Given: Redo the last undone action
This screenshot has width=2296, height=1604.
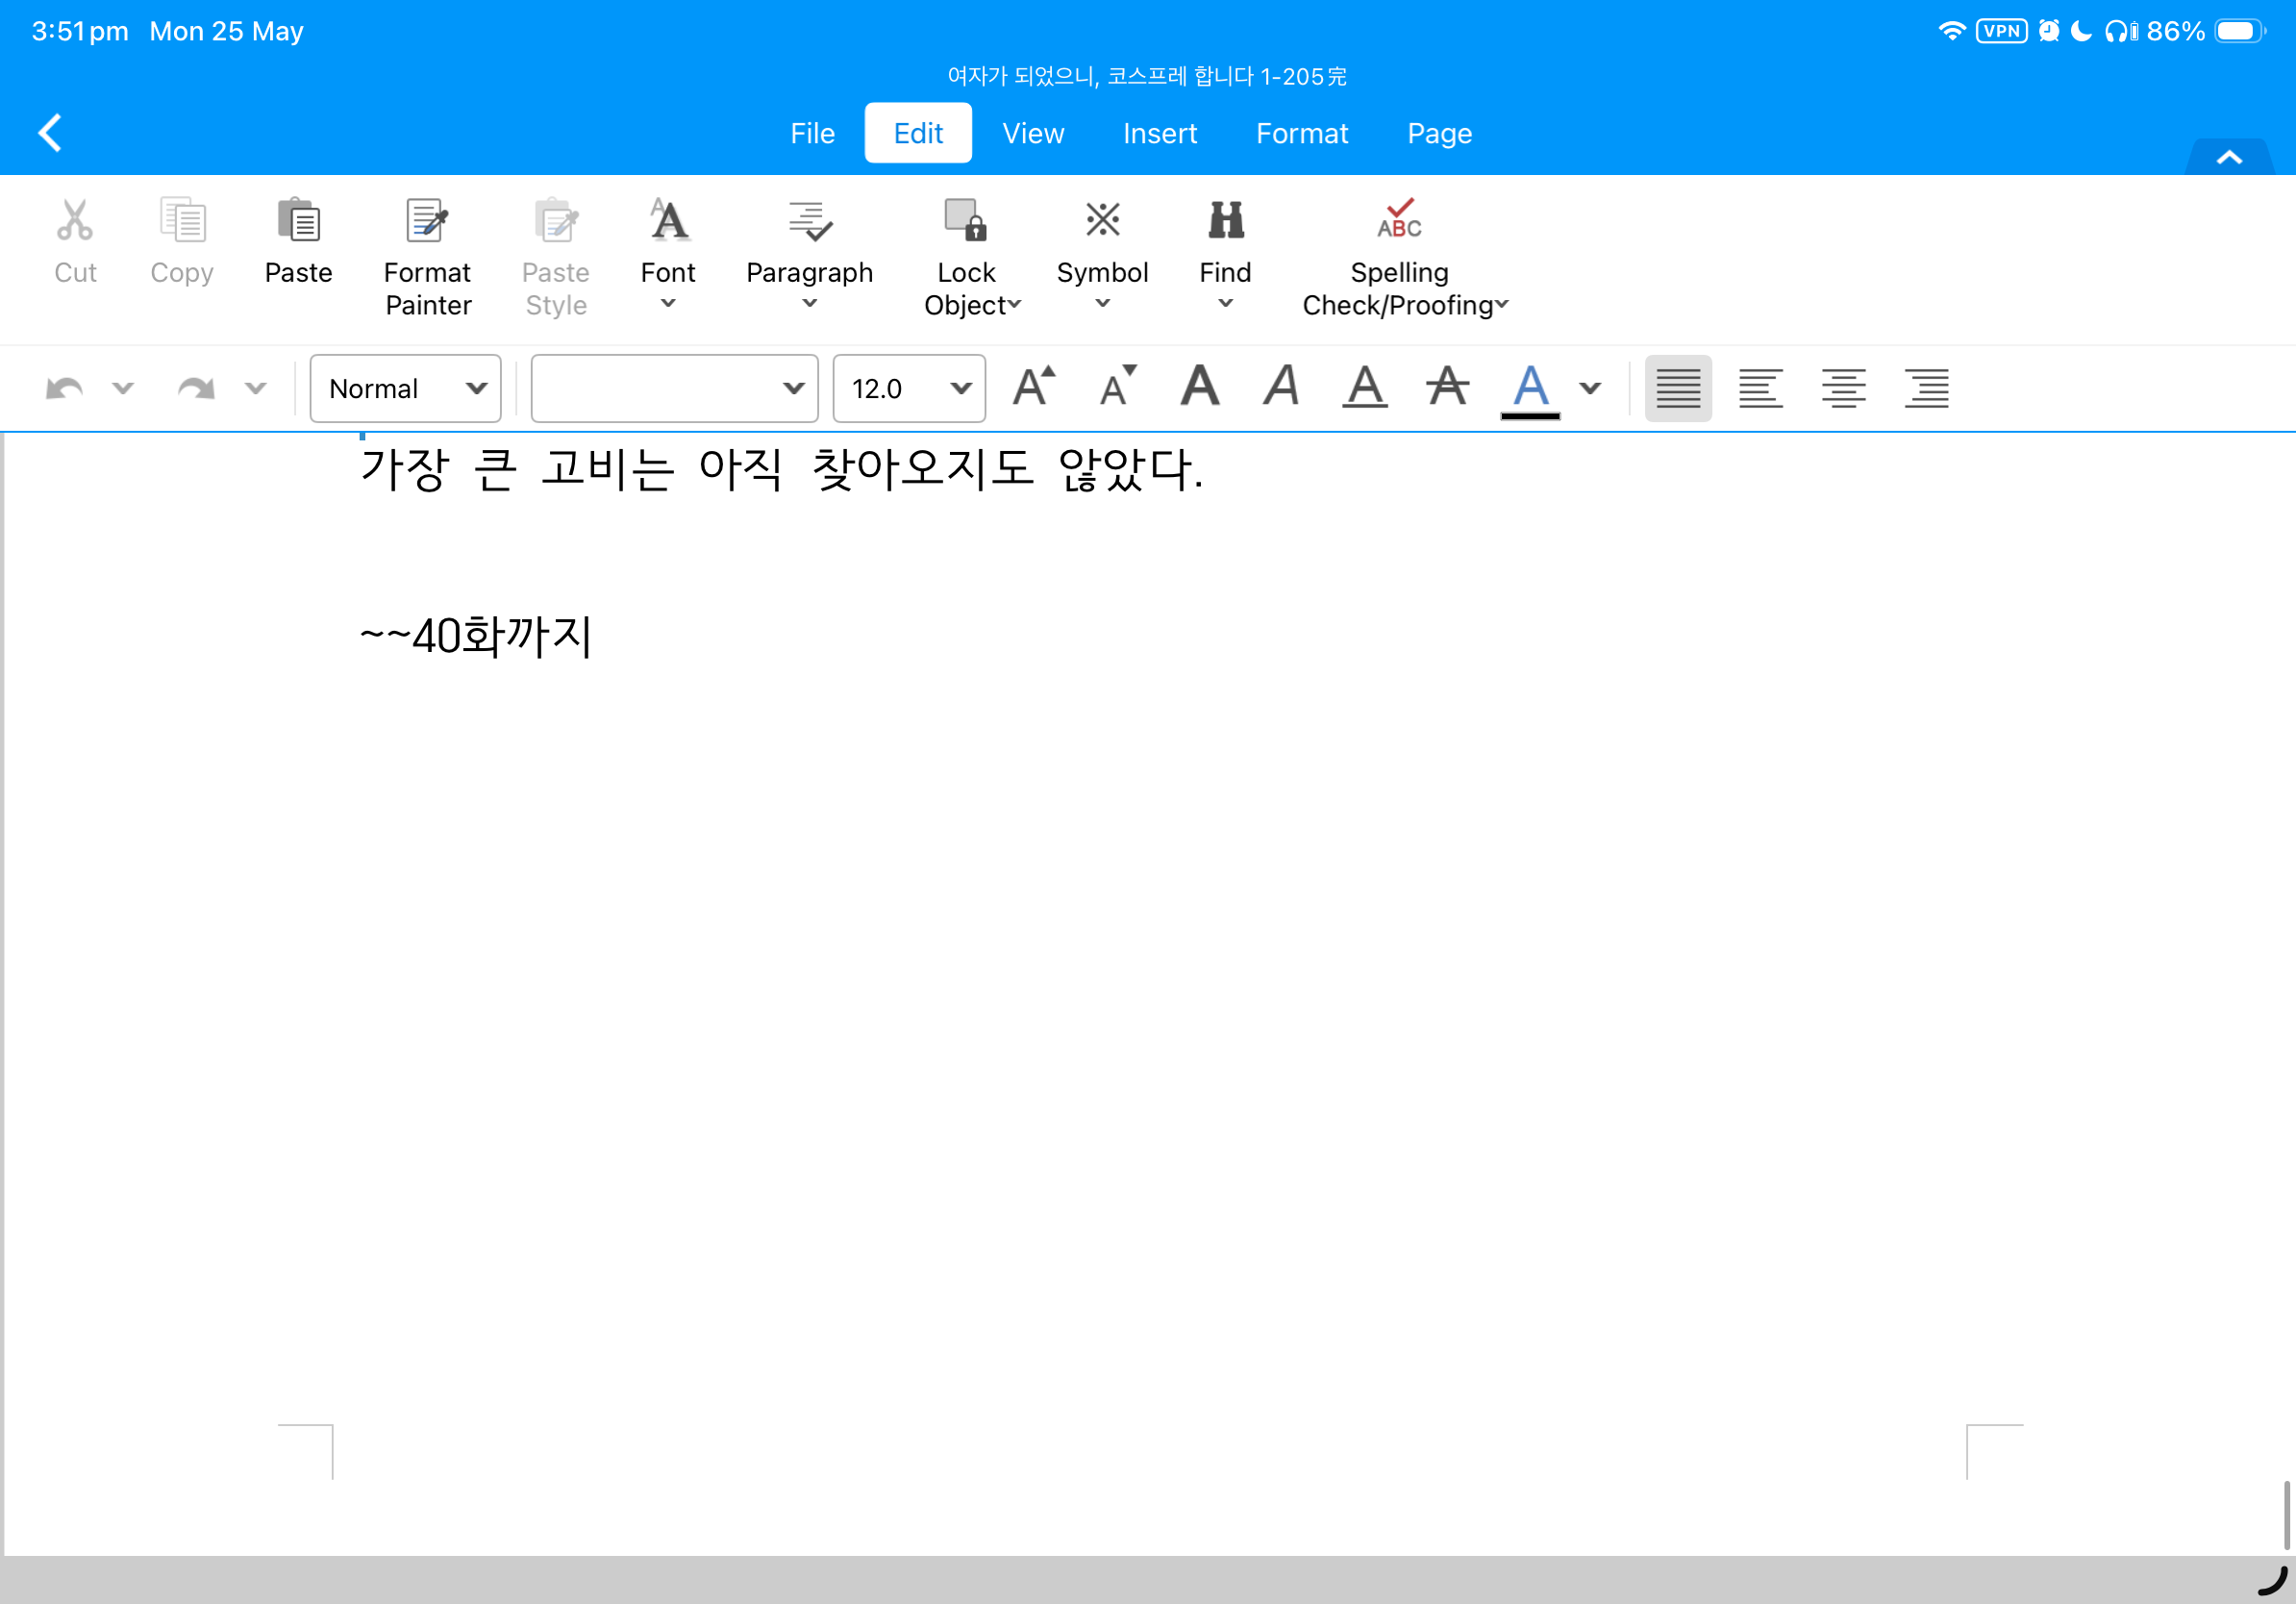Looking at the screenshot, I should click(x=196, y=388).
